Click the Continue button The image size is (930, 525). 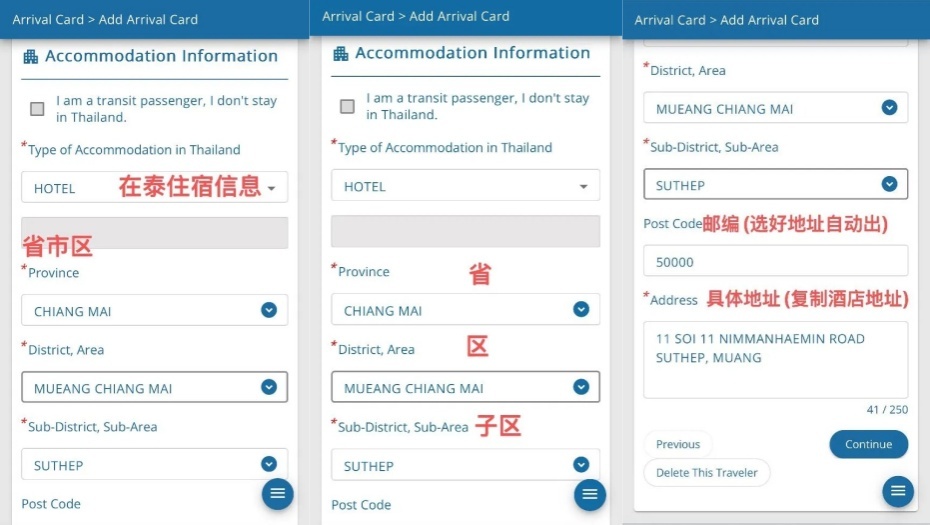click(868, 444)
